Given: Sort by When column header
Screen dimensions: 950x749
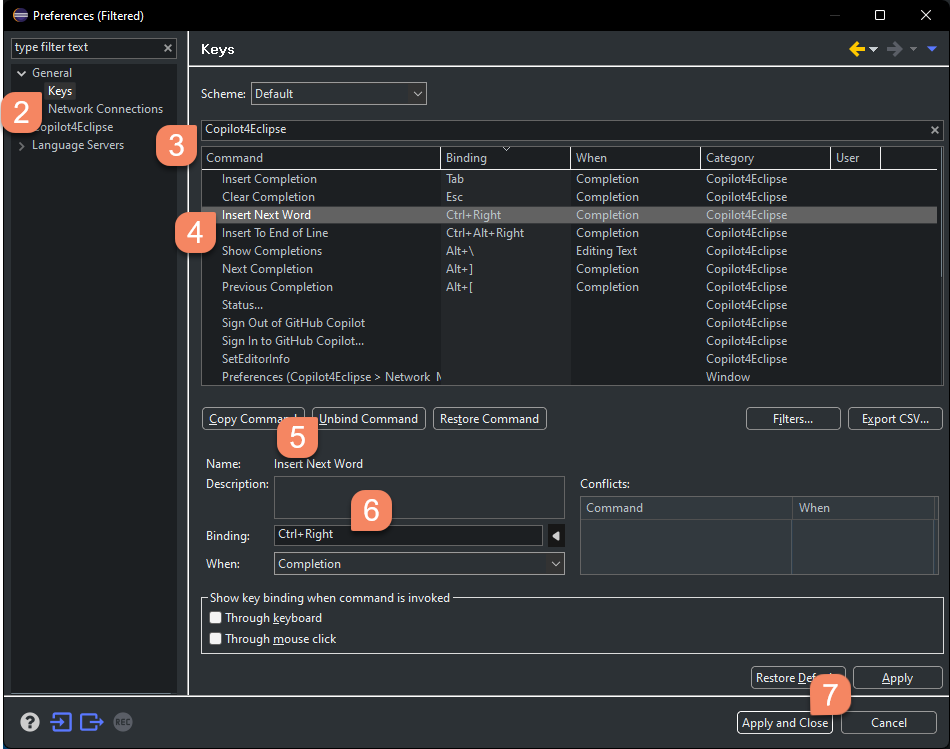Looking at the screenshot, I should pos(635,158).
